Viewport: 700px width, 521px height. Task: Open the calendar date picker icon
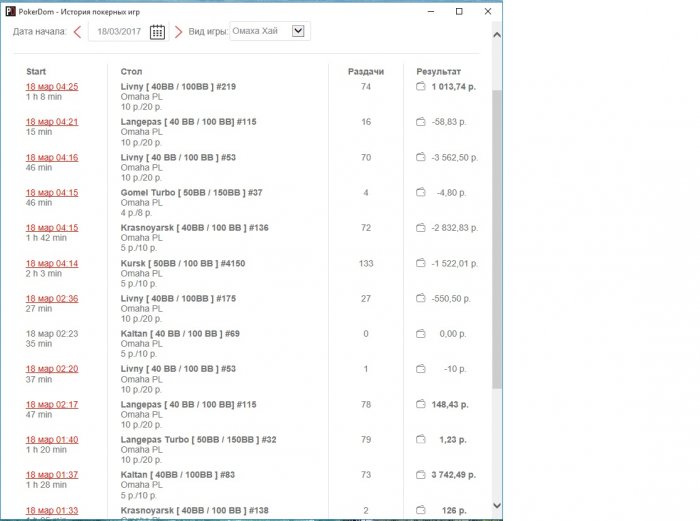click(x=157, y=32)
